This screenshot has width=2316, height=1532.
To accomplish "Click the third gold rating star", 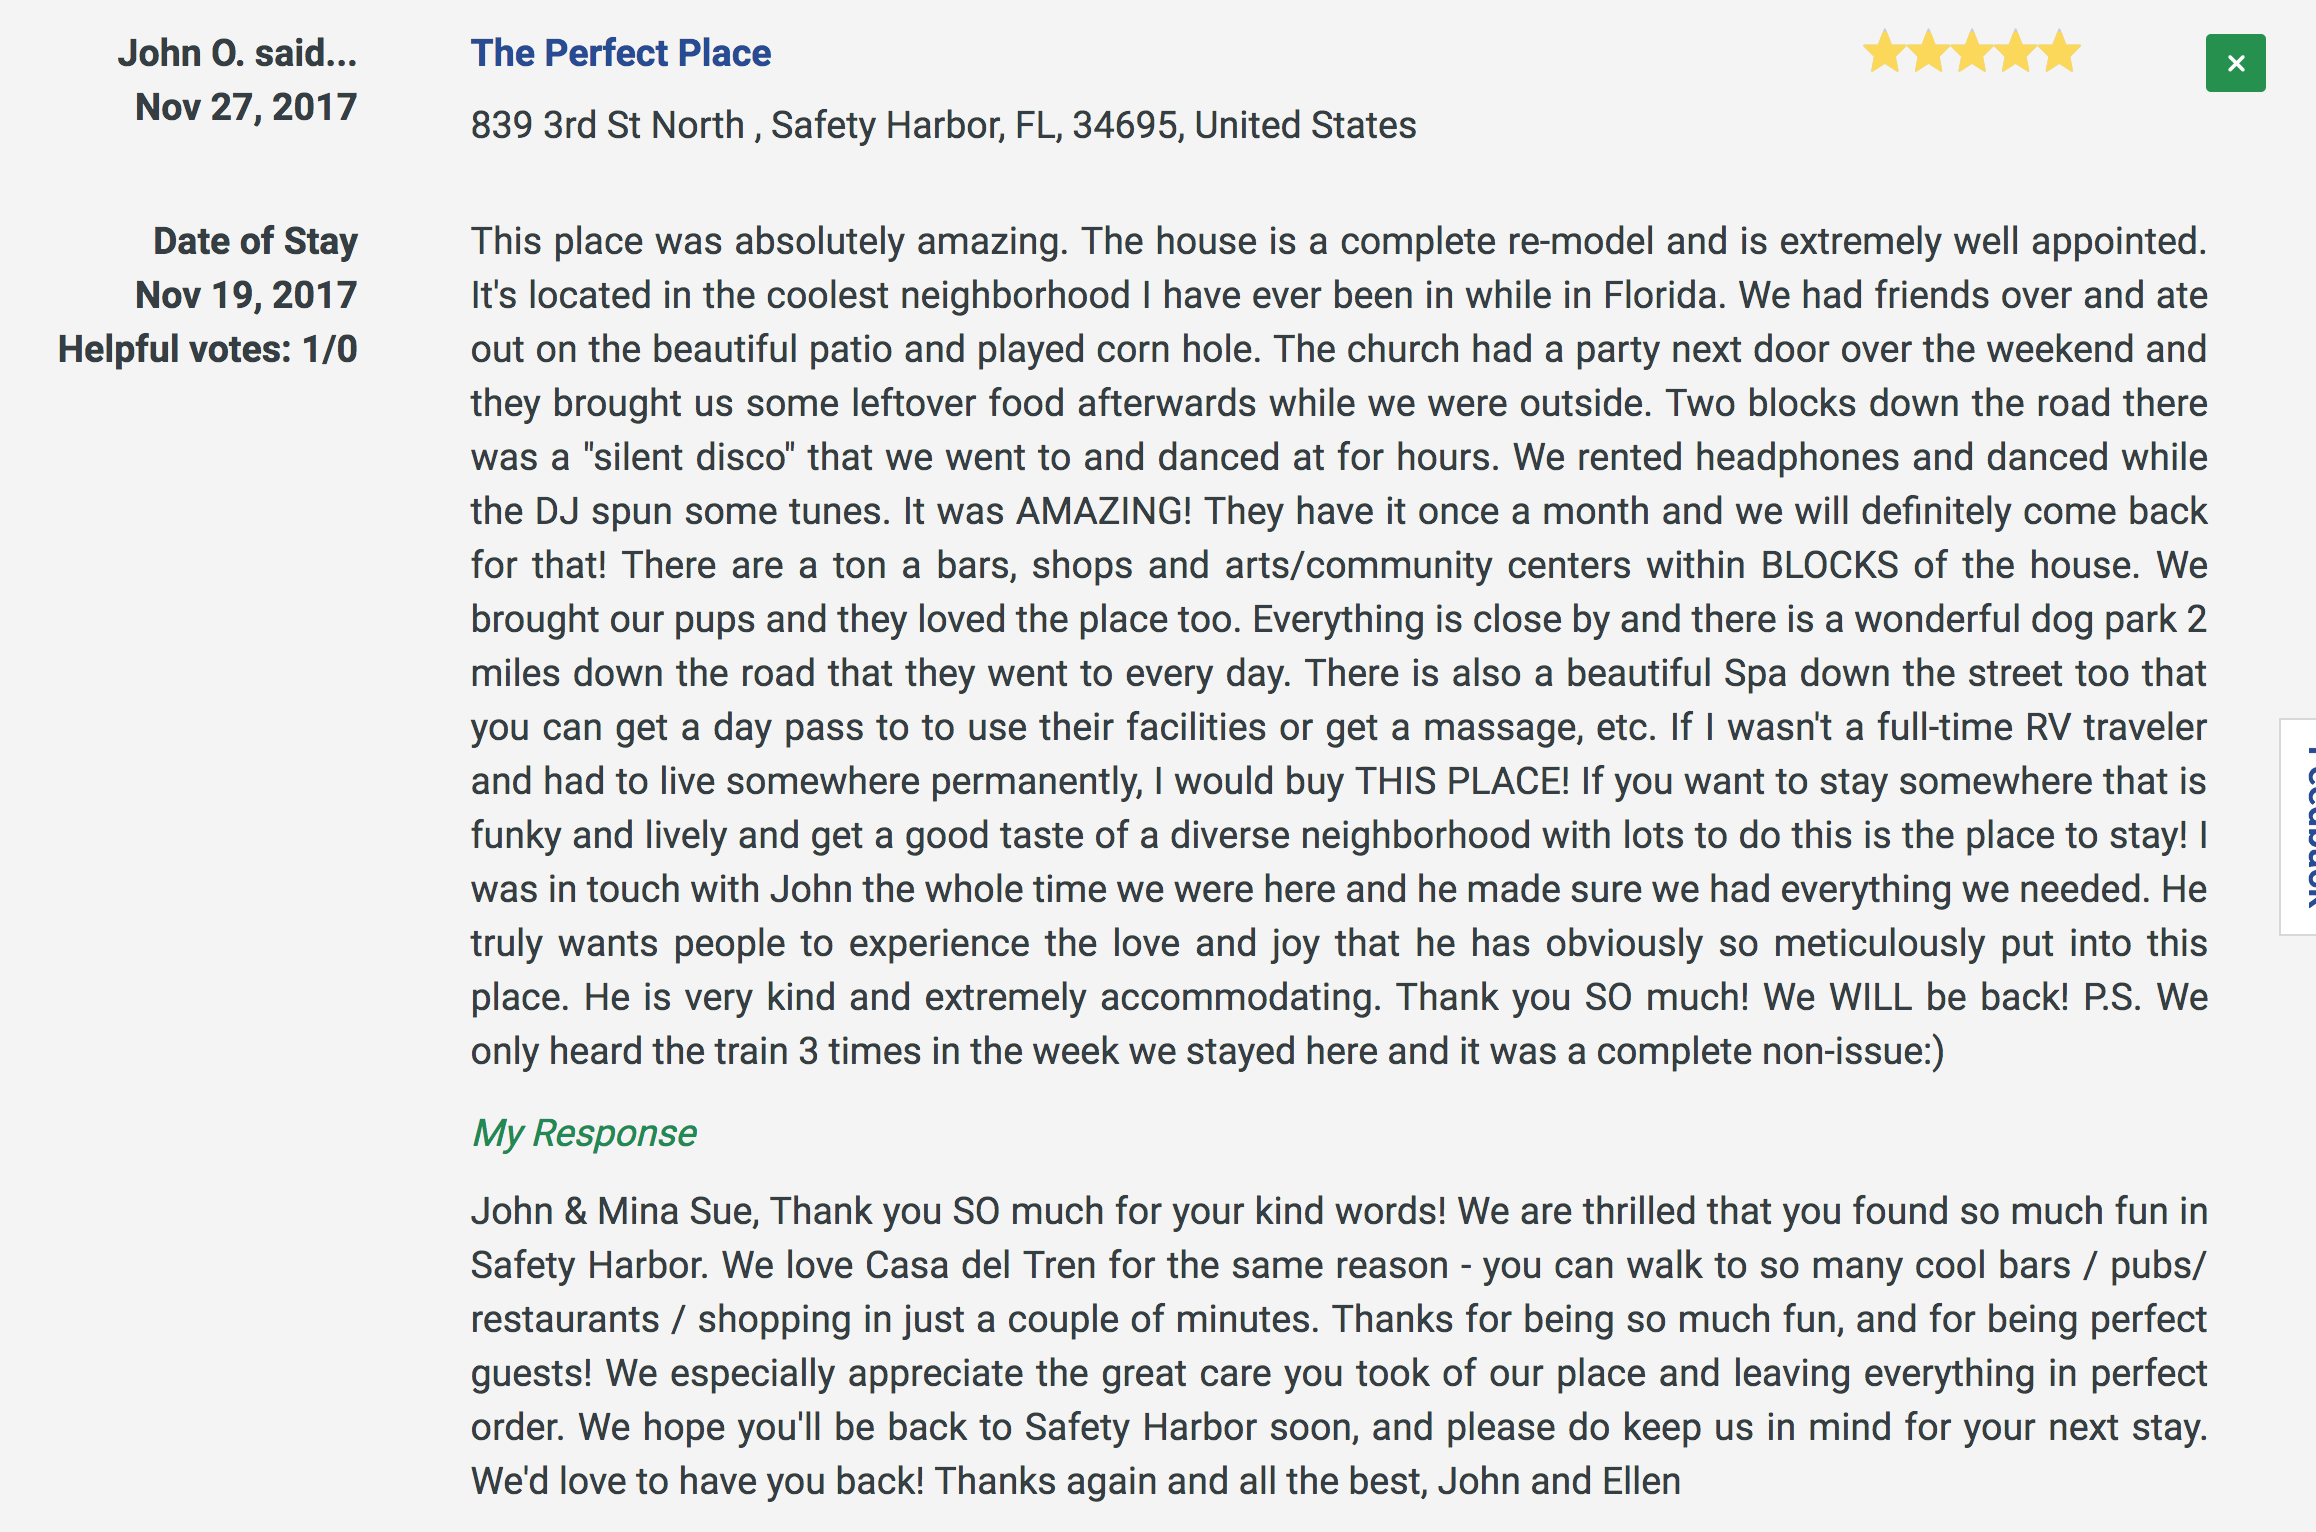I will point(1972,52).
